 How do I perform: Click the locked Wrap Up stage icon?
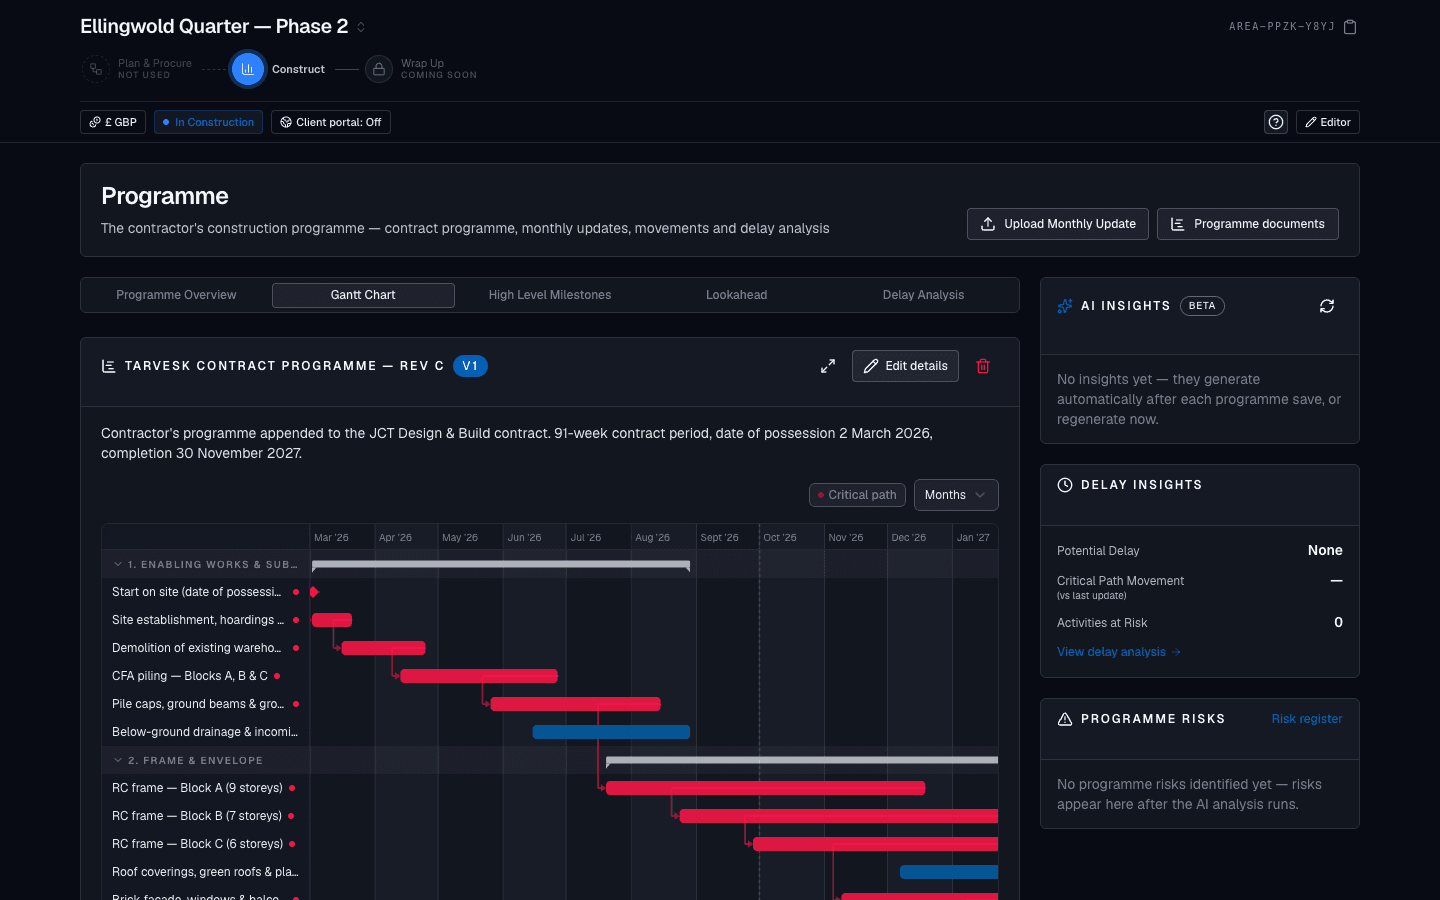(x=379, y=69)
